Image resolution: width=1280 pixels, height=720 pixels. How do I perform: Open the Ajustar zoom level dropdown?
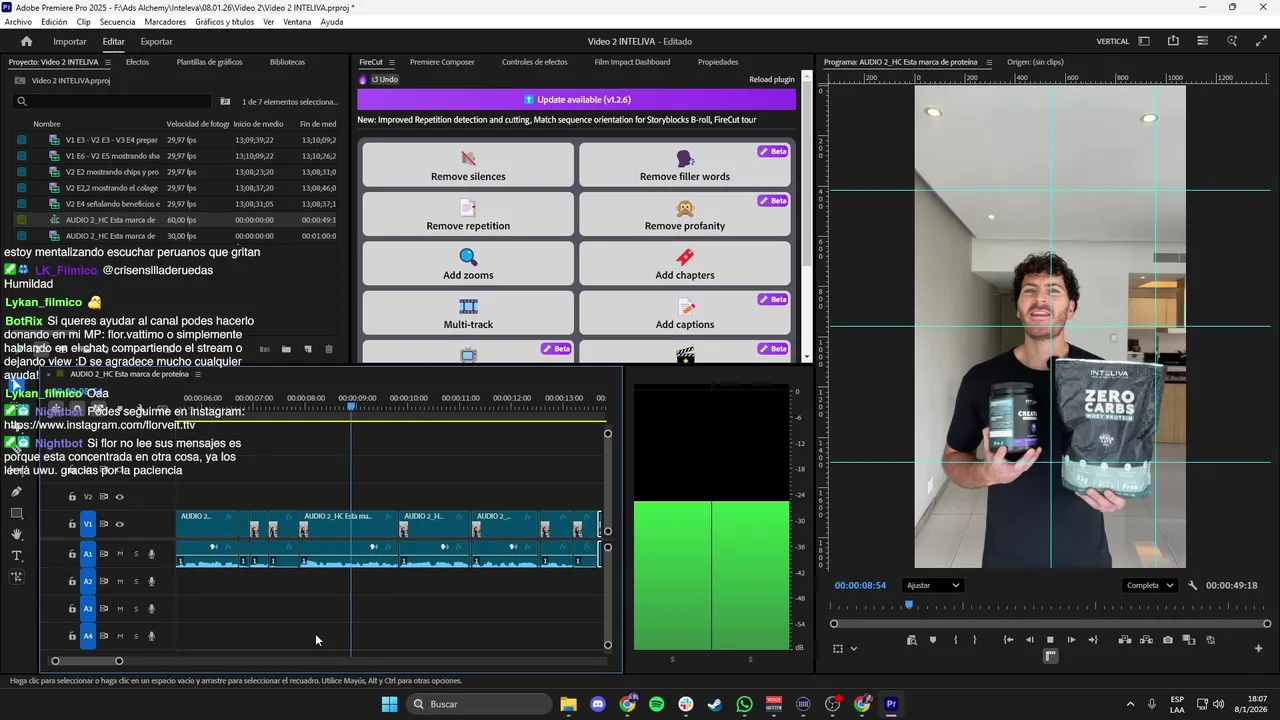click(x=932, y=585)
